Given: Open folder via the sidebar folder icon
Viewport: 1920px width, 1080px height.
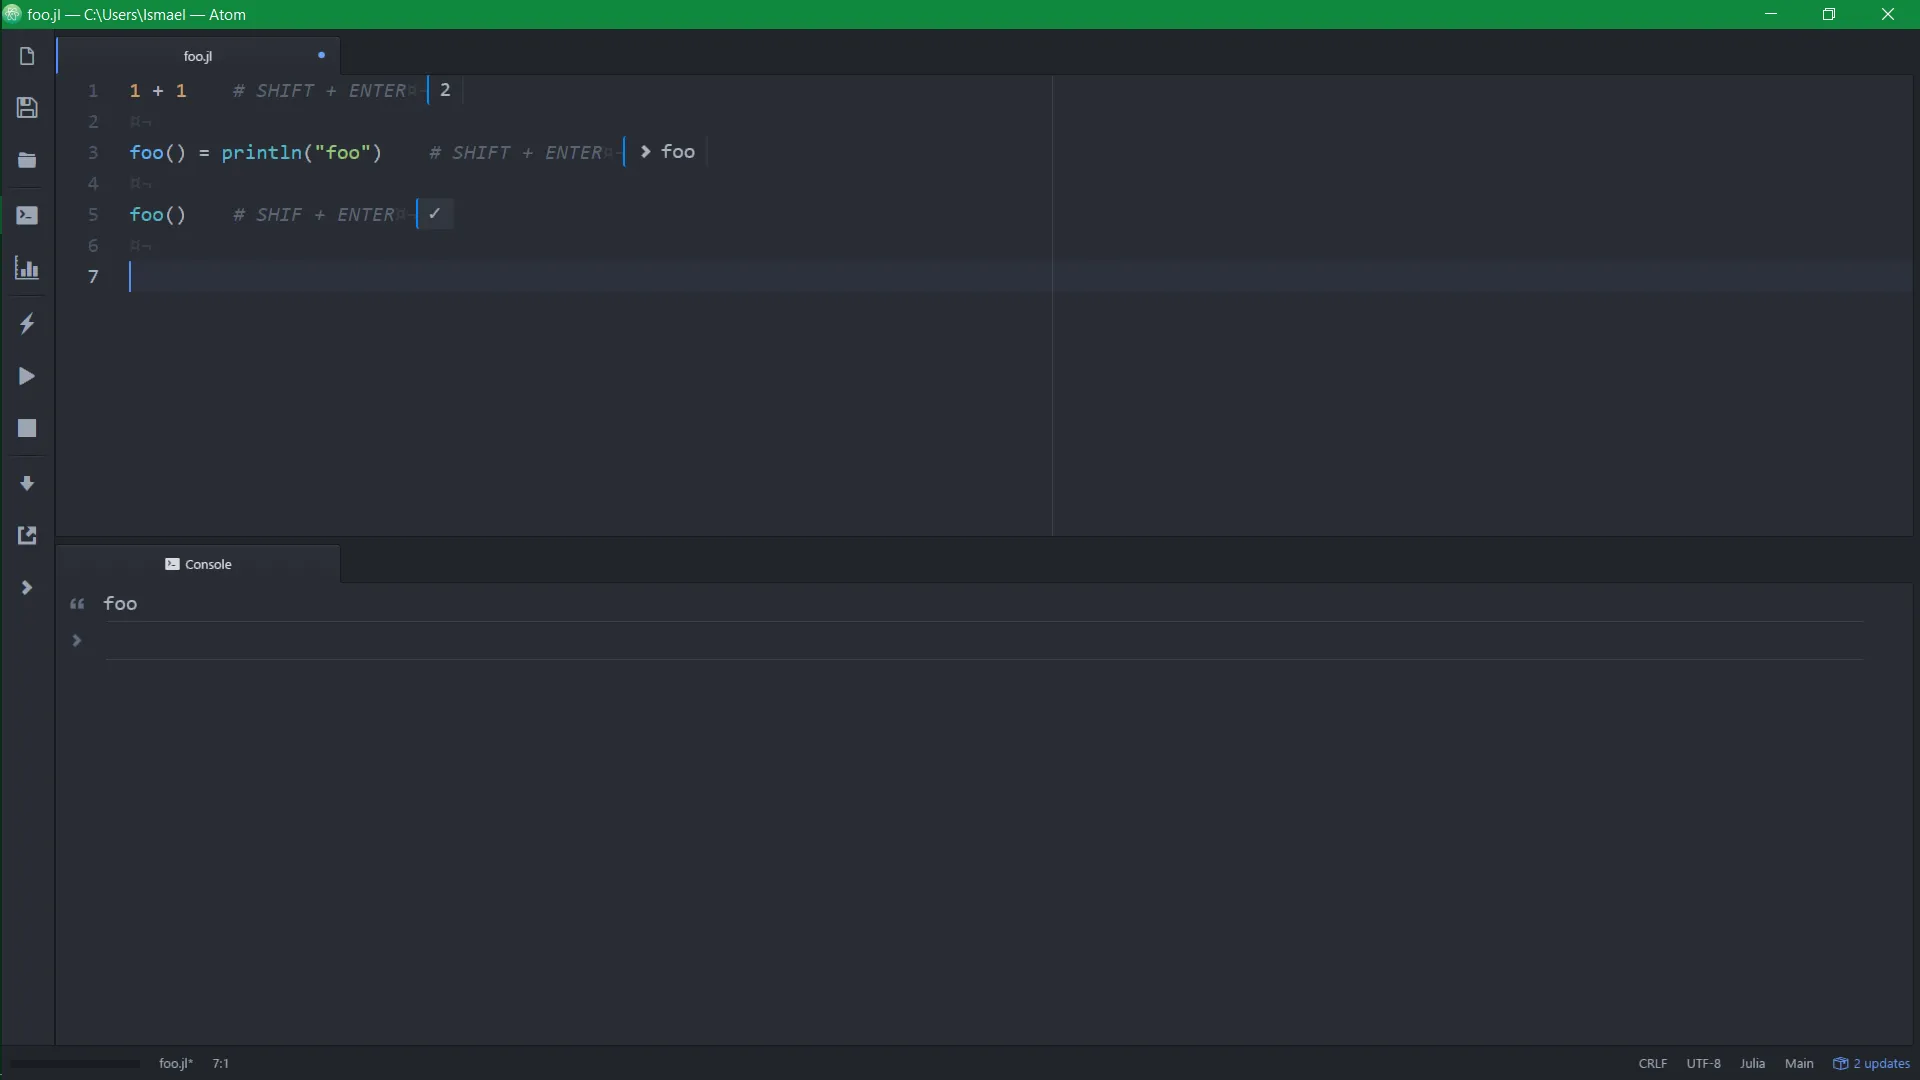Looking at the screenshot, I should tap(27, 160).
